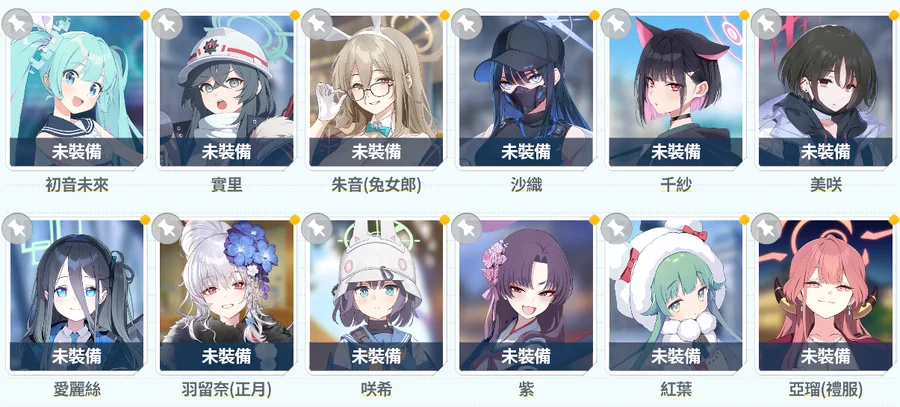Toggle pin for 紫 character
Viewport: 900px width, 407px height.
[467, 228]
